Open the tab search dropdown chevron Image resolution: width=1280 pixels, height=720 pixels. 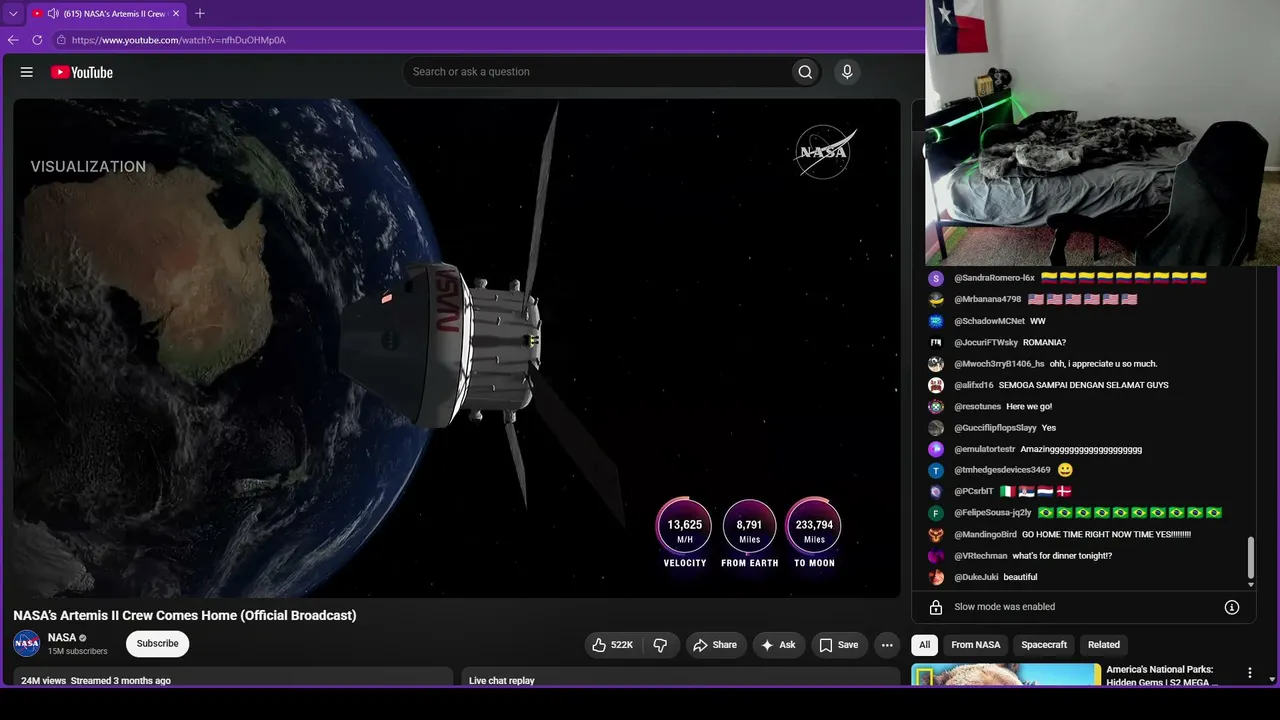pos(13,14)
